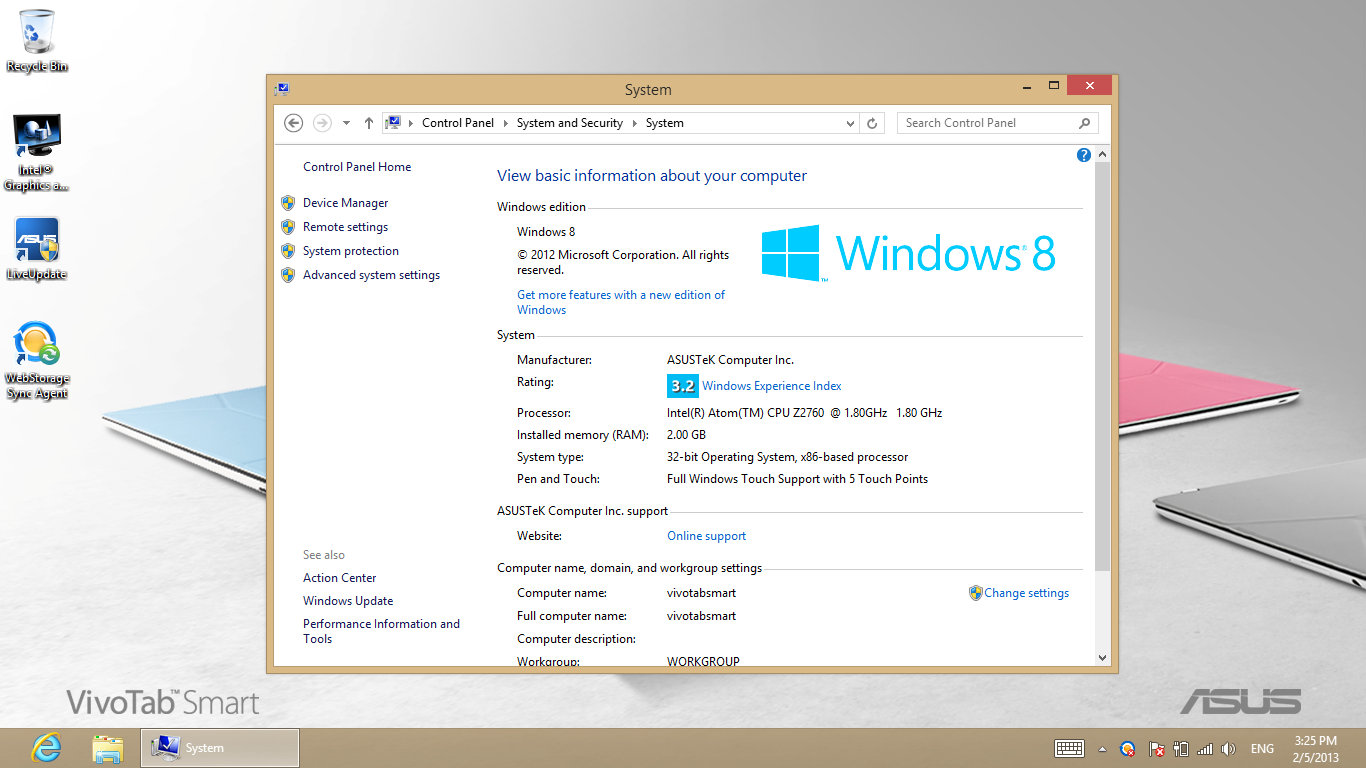The image size is (1366, 768).
Task: Open the touch keyboard from taskbar
Action: [x=1070, y=748]
